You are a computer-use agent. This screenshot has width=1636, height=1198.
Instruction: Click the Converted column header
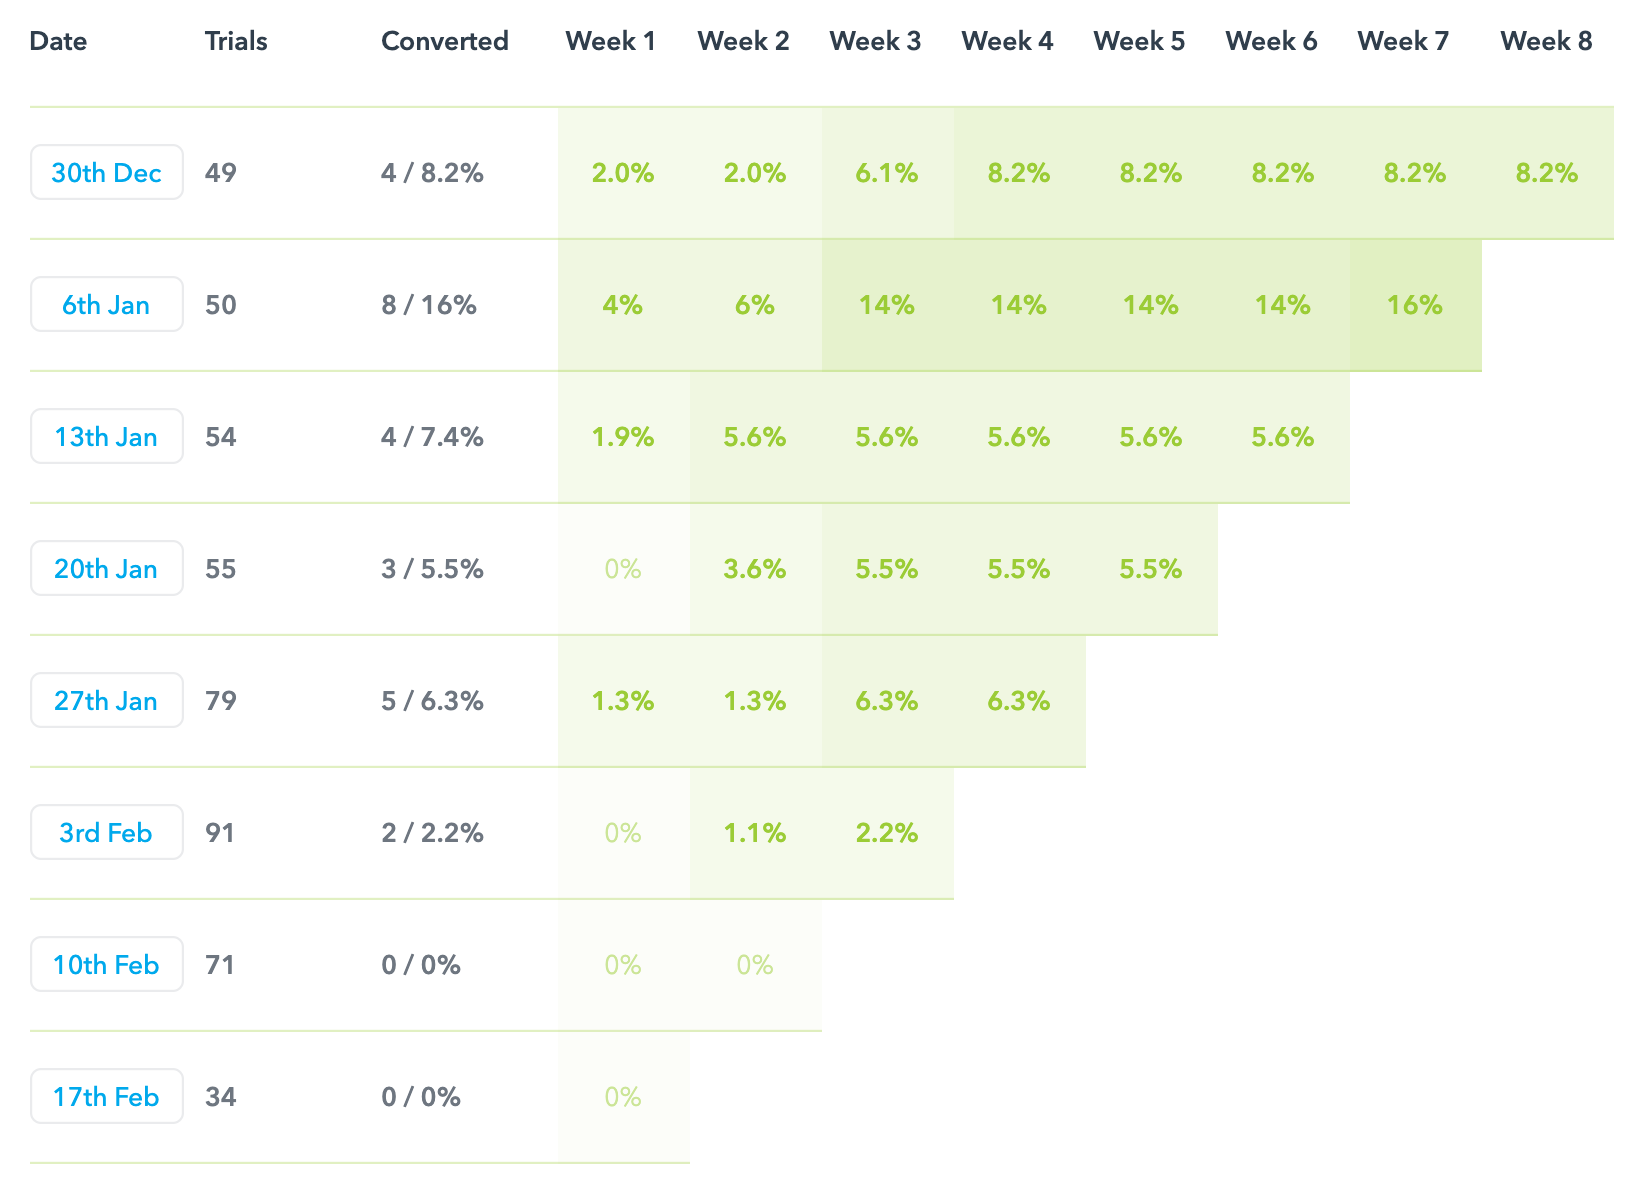click(445, 41)
